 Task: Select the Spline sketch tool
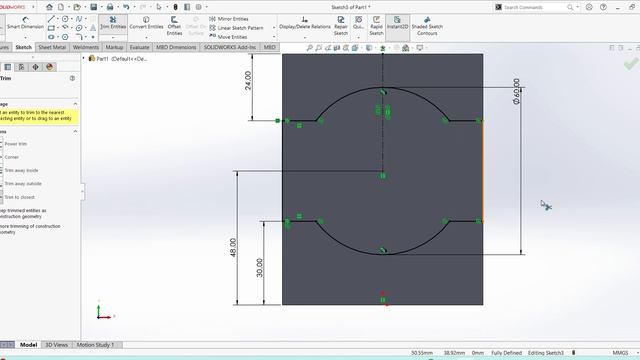[x=79, y=19]
